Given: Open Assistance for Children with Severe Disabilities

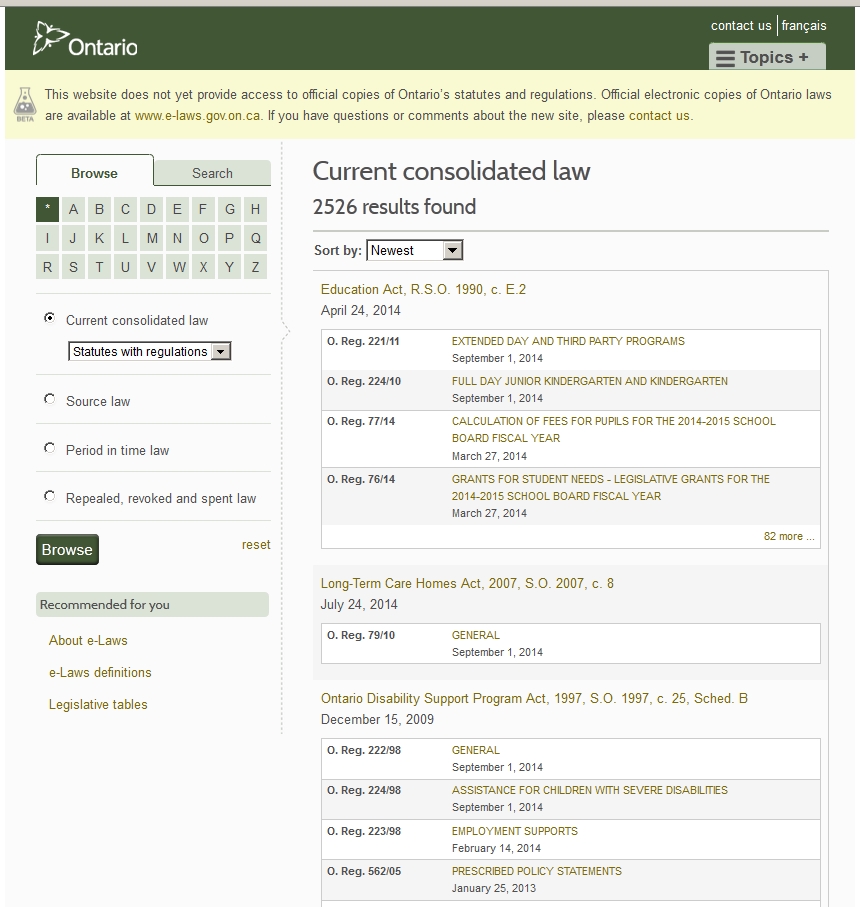Looking at the screenshot, I should click(x=589, y=790).
